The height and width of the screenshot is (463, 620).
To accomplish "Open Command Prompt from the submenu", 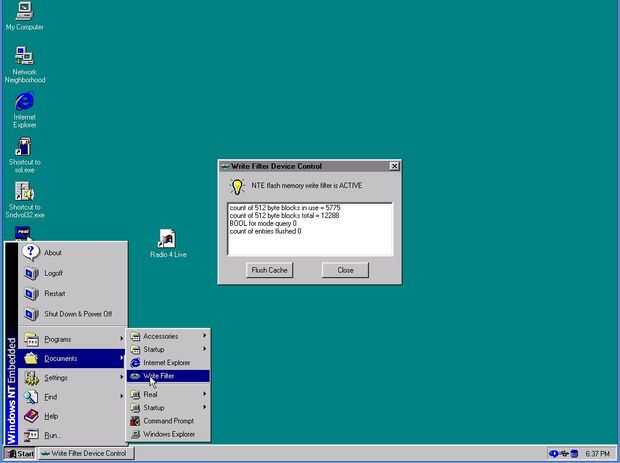I will 168,421.
